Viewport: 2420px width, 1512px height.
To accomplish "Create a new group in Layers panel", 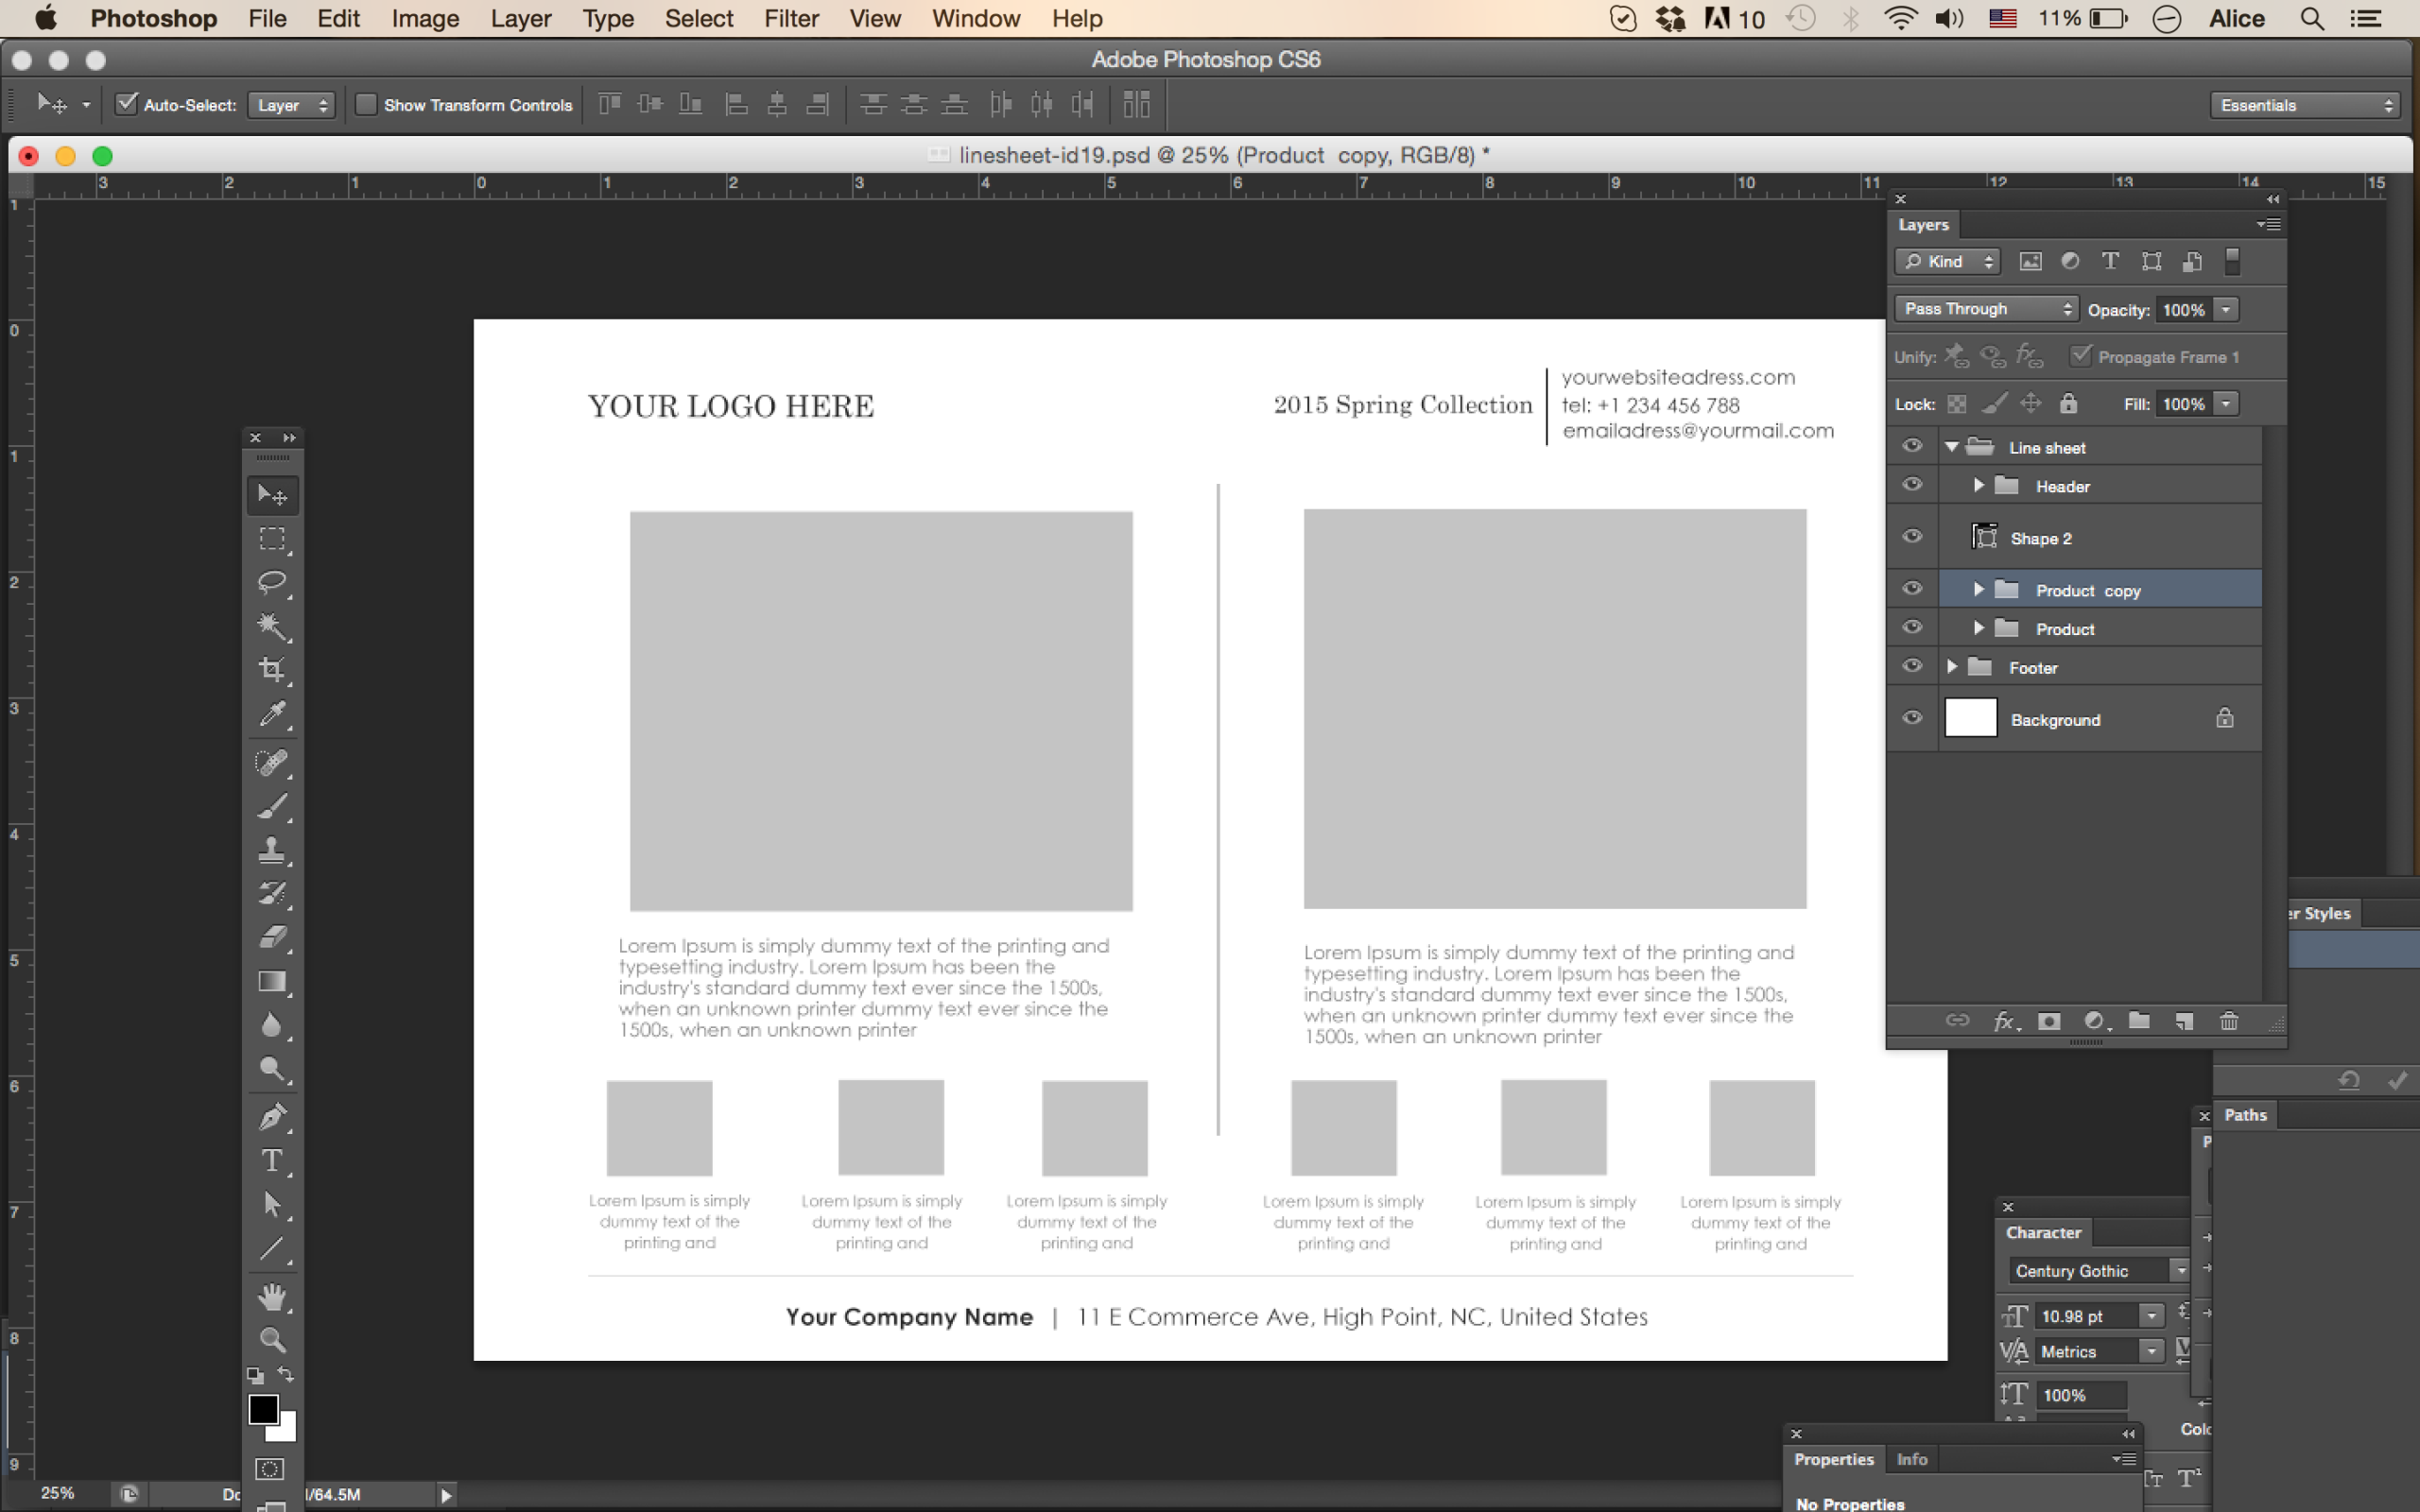I will coord(2139,1021).
